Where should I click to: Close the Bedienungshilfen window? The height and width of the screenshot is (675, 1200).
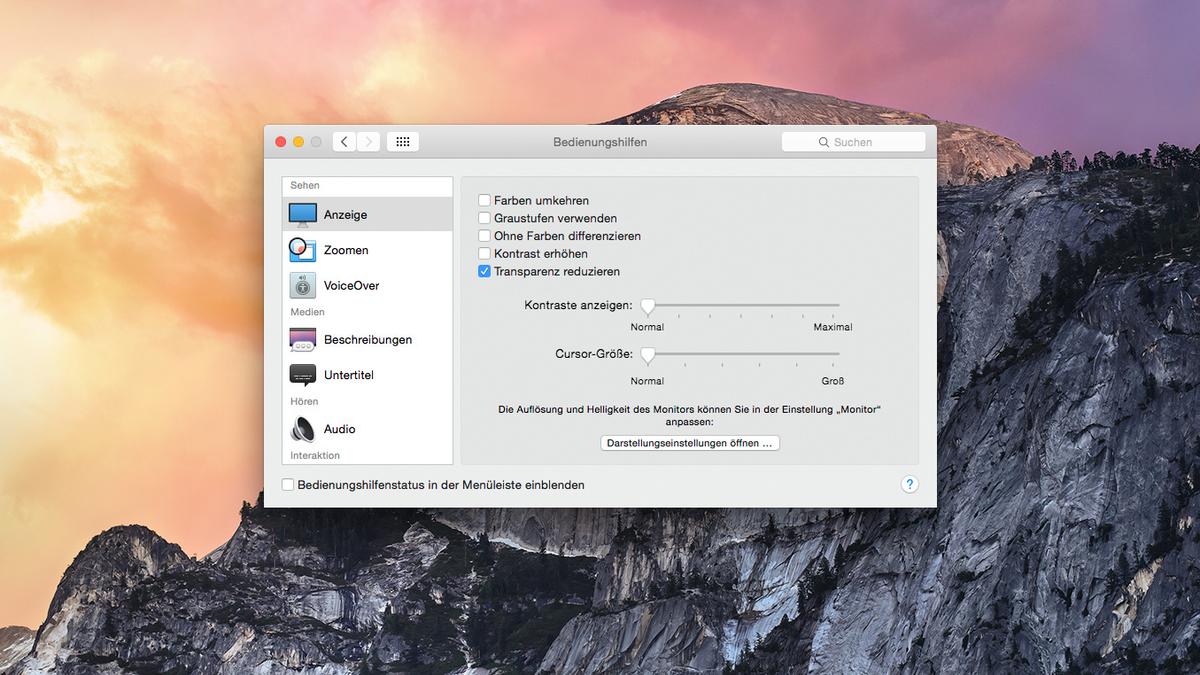coord(281,142)
